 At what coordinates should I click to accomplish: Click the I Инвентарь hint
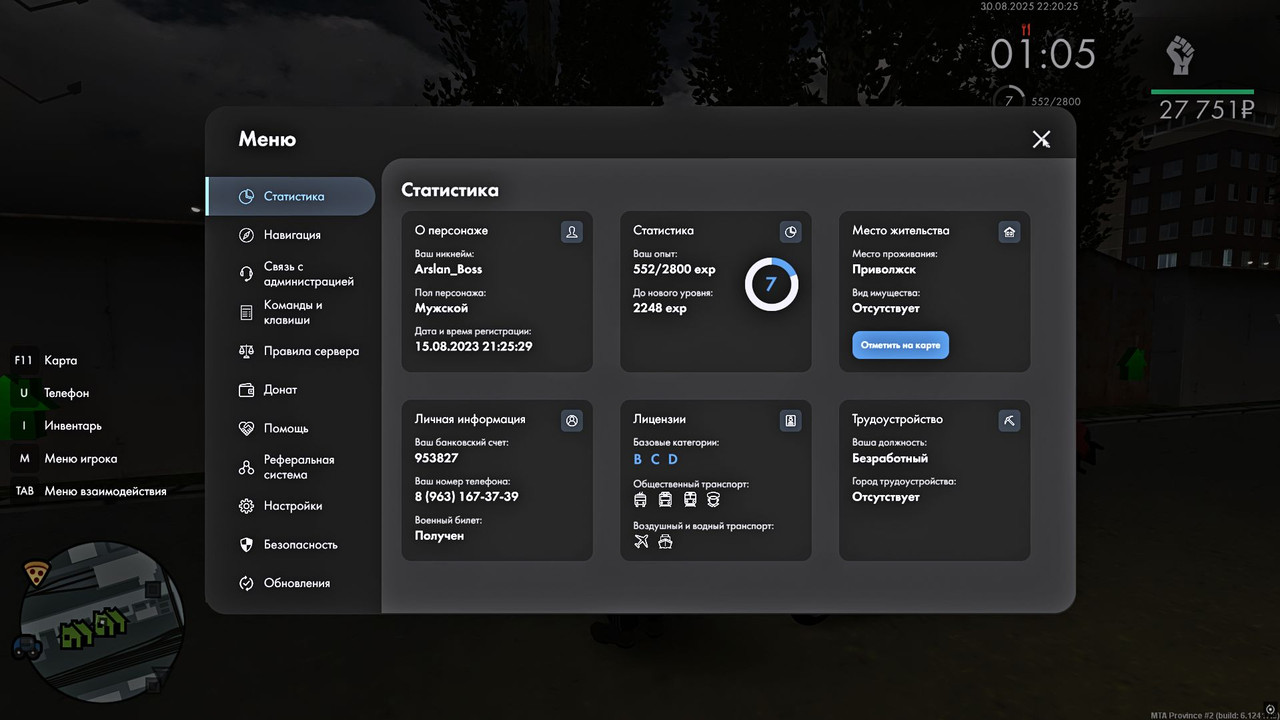tap(57, 426)
